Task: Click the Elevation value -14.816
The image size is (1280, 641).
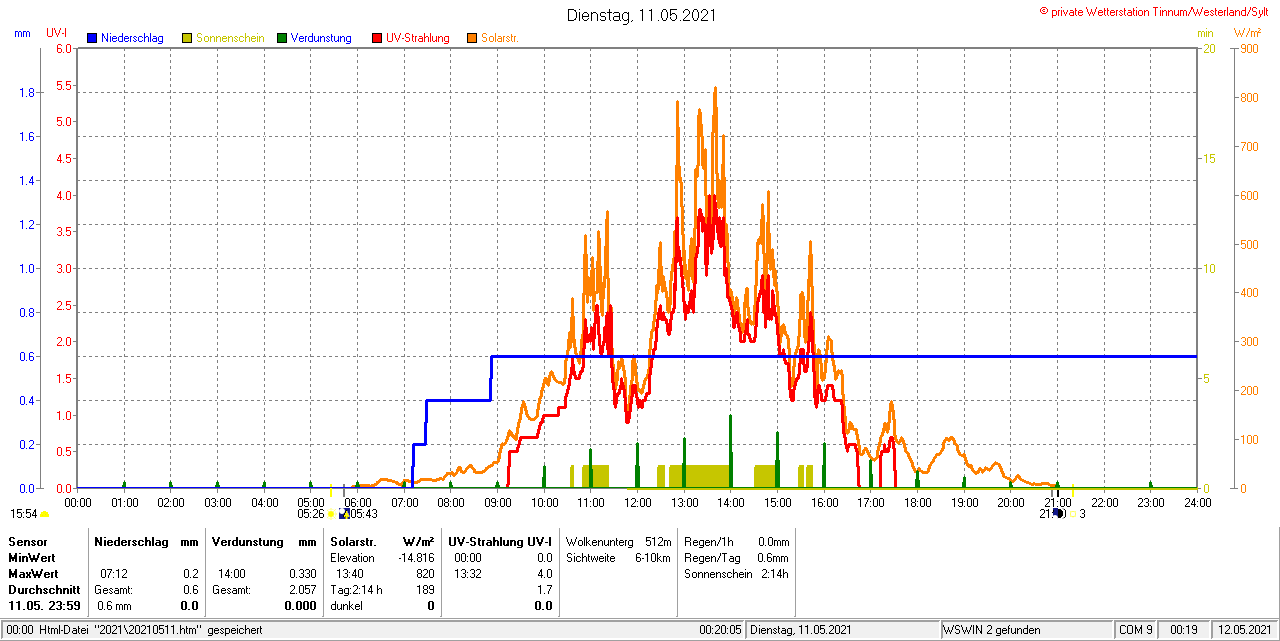Action: 416,557
